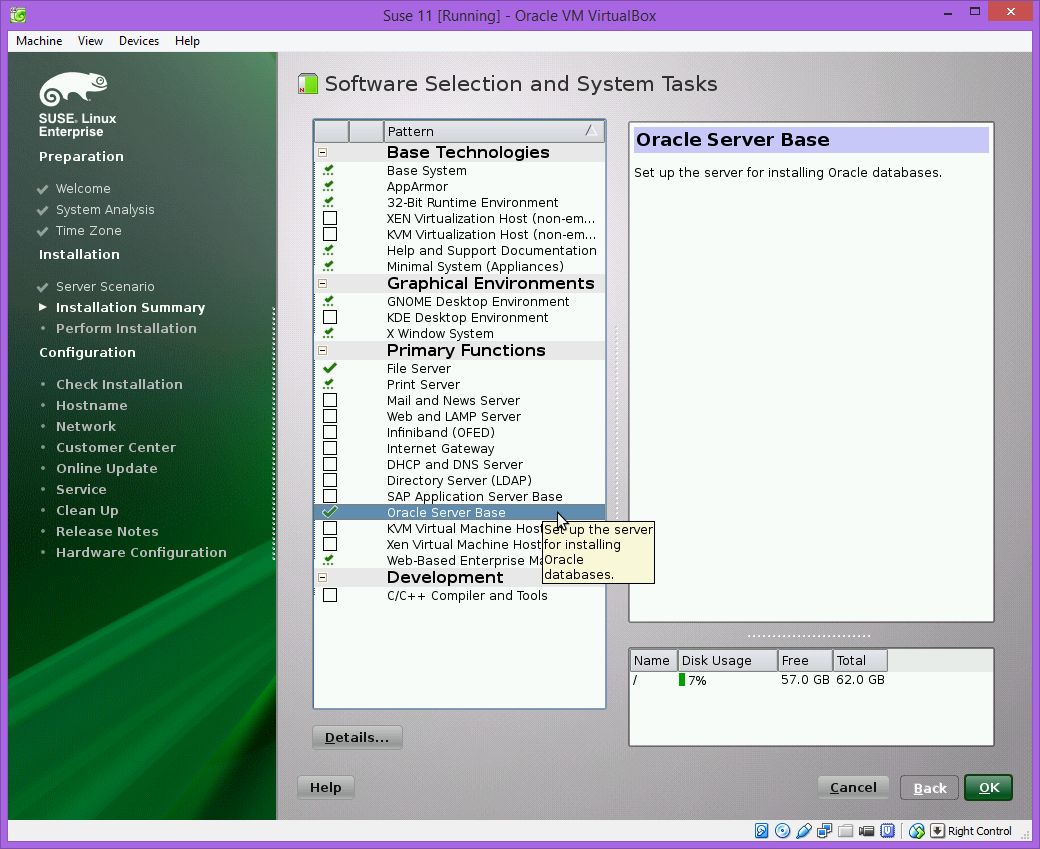Open the shared folders status icon
Image resolution: width=1040 pixels, height=849 pixels.
(845, 830)
